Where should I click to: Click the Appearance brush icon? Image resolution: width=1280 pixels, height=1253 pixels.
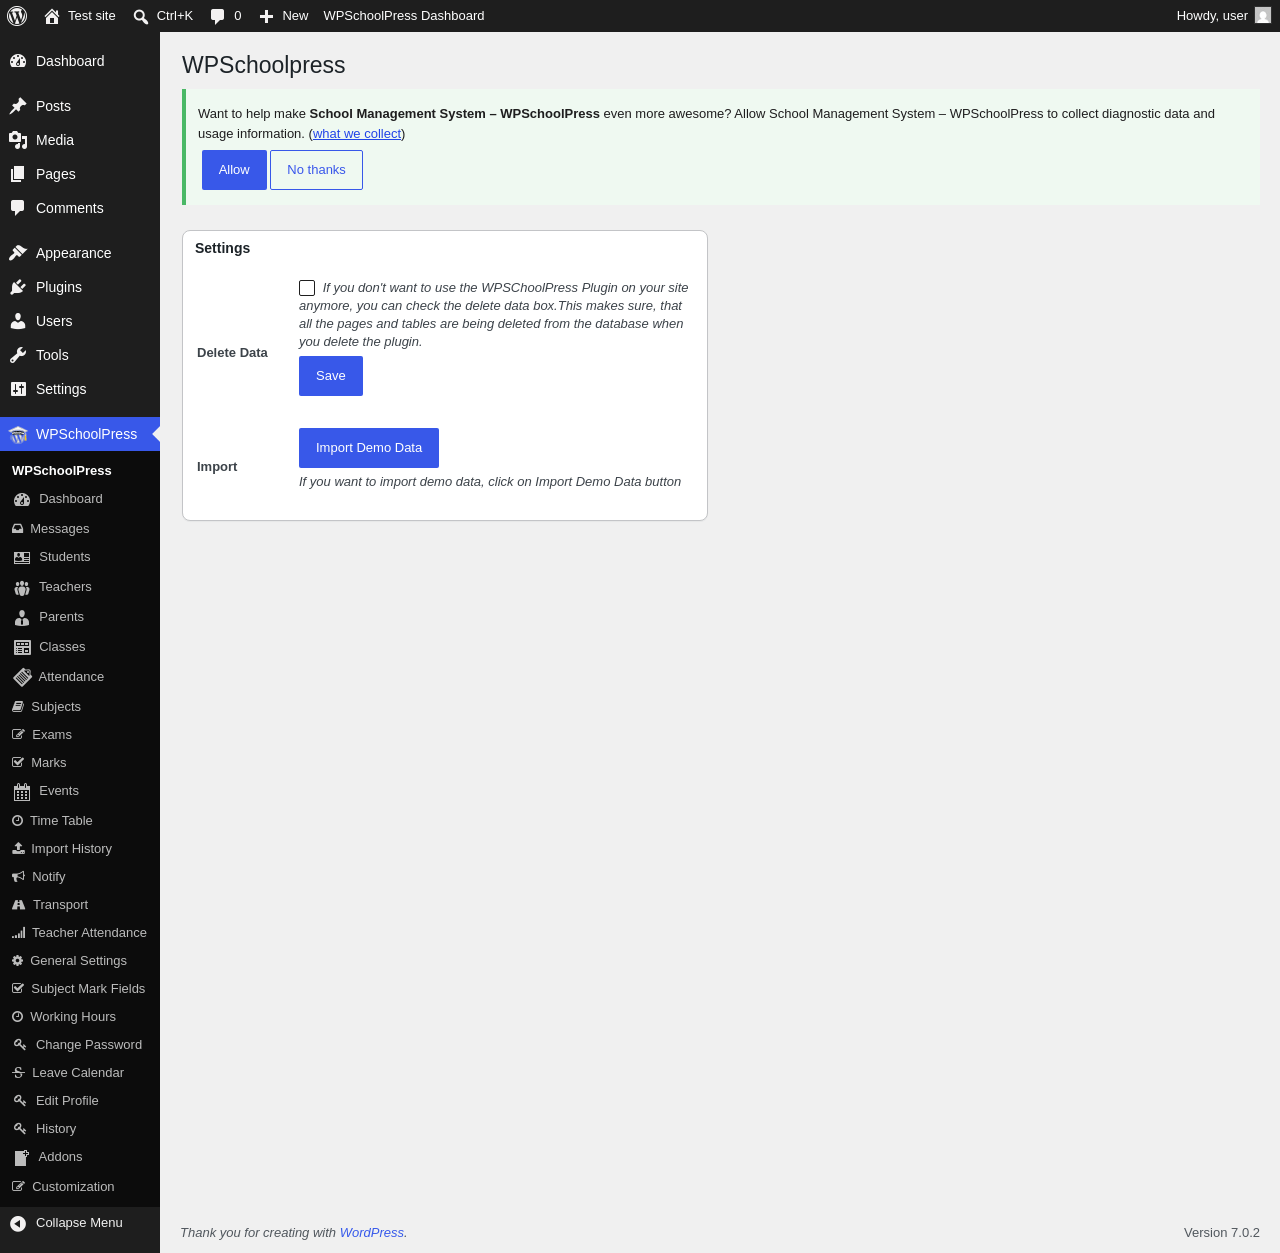click(x=18, y=253)
